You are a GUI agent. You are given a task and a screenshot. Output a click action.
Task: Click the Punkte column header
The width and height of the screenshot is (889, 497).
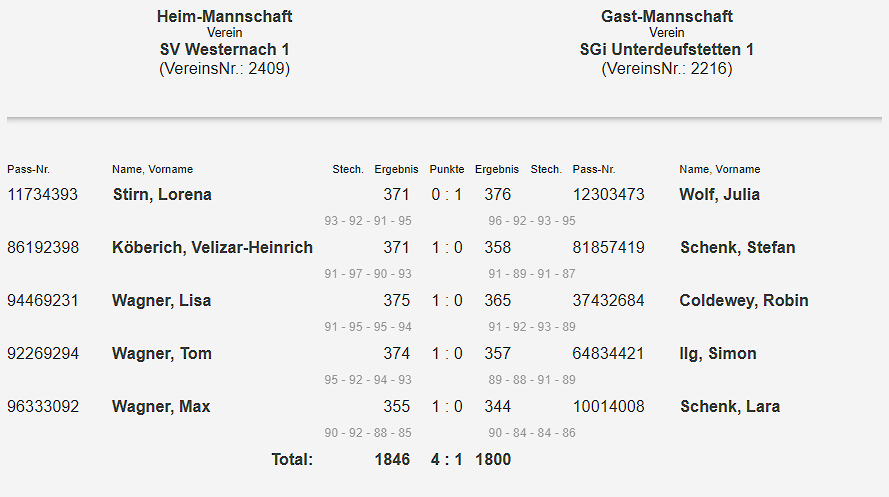(x=447, y=170)
